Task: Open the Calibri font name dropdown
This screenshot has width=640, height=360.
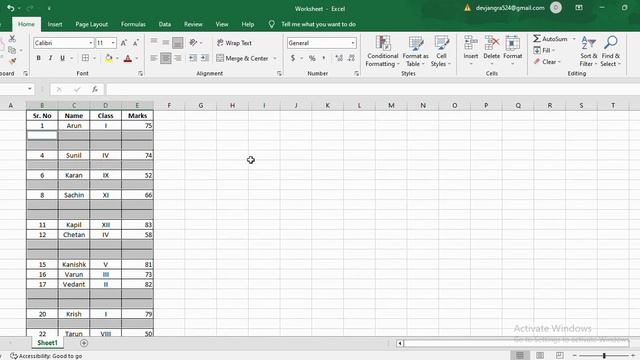Action: 91,43
